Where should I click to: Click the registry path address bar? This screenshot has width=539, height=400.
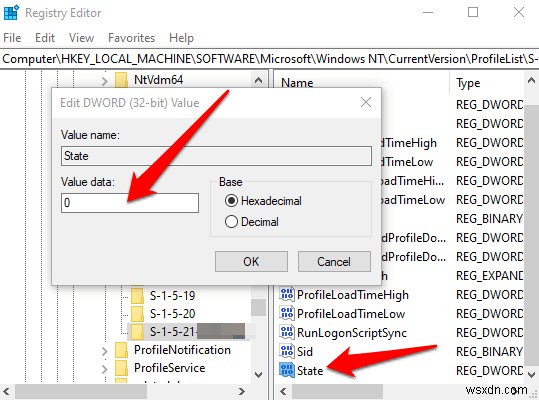point(270,59)
